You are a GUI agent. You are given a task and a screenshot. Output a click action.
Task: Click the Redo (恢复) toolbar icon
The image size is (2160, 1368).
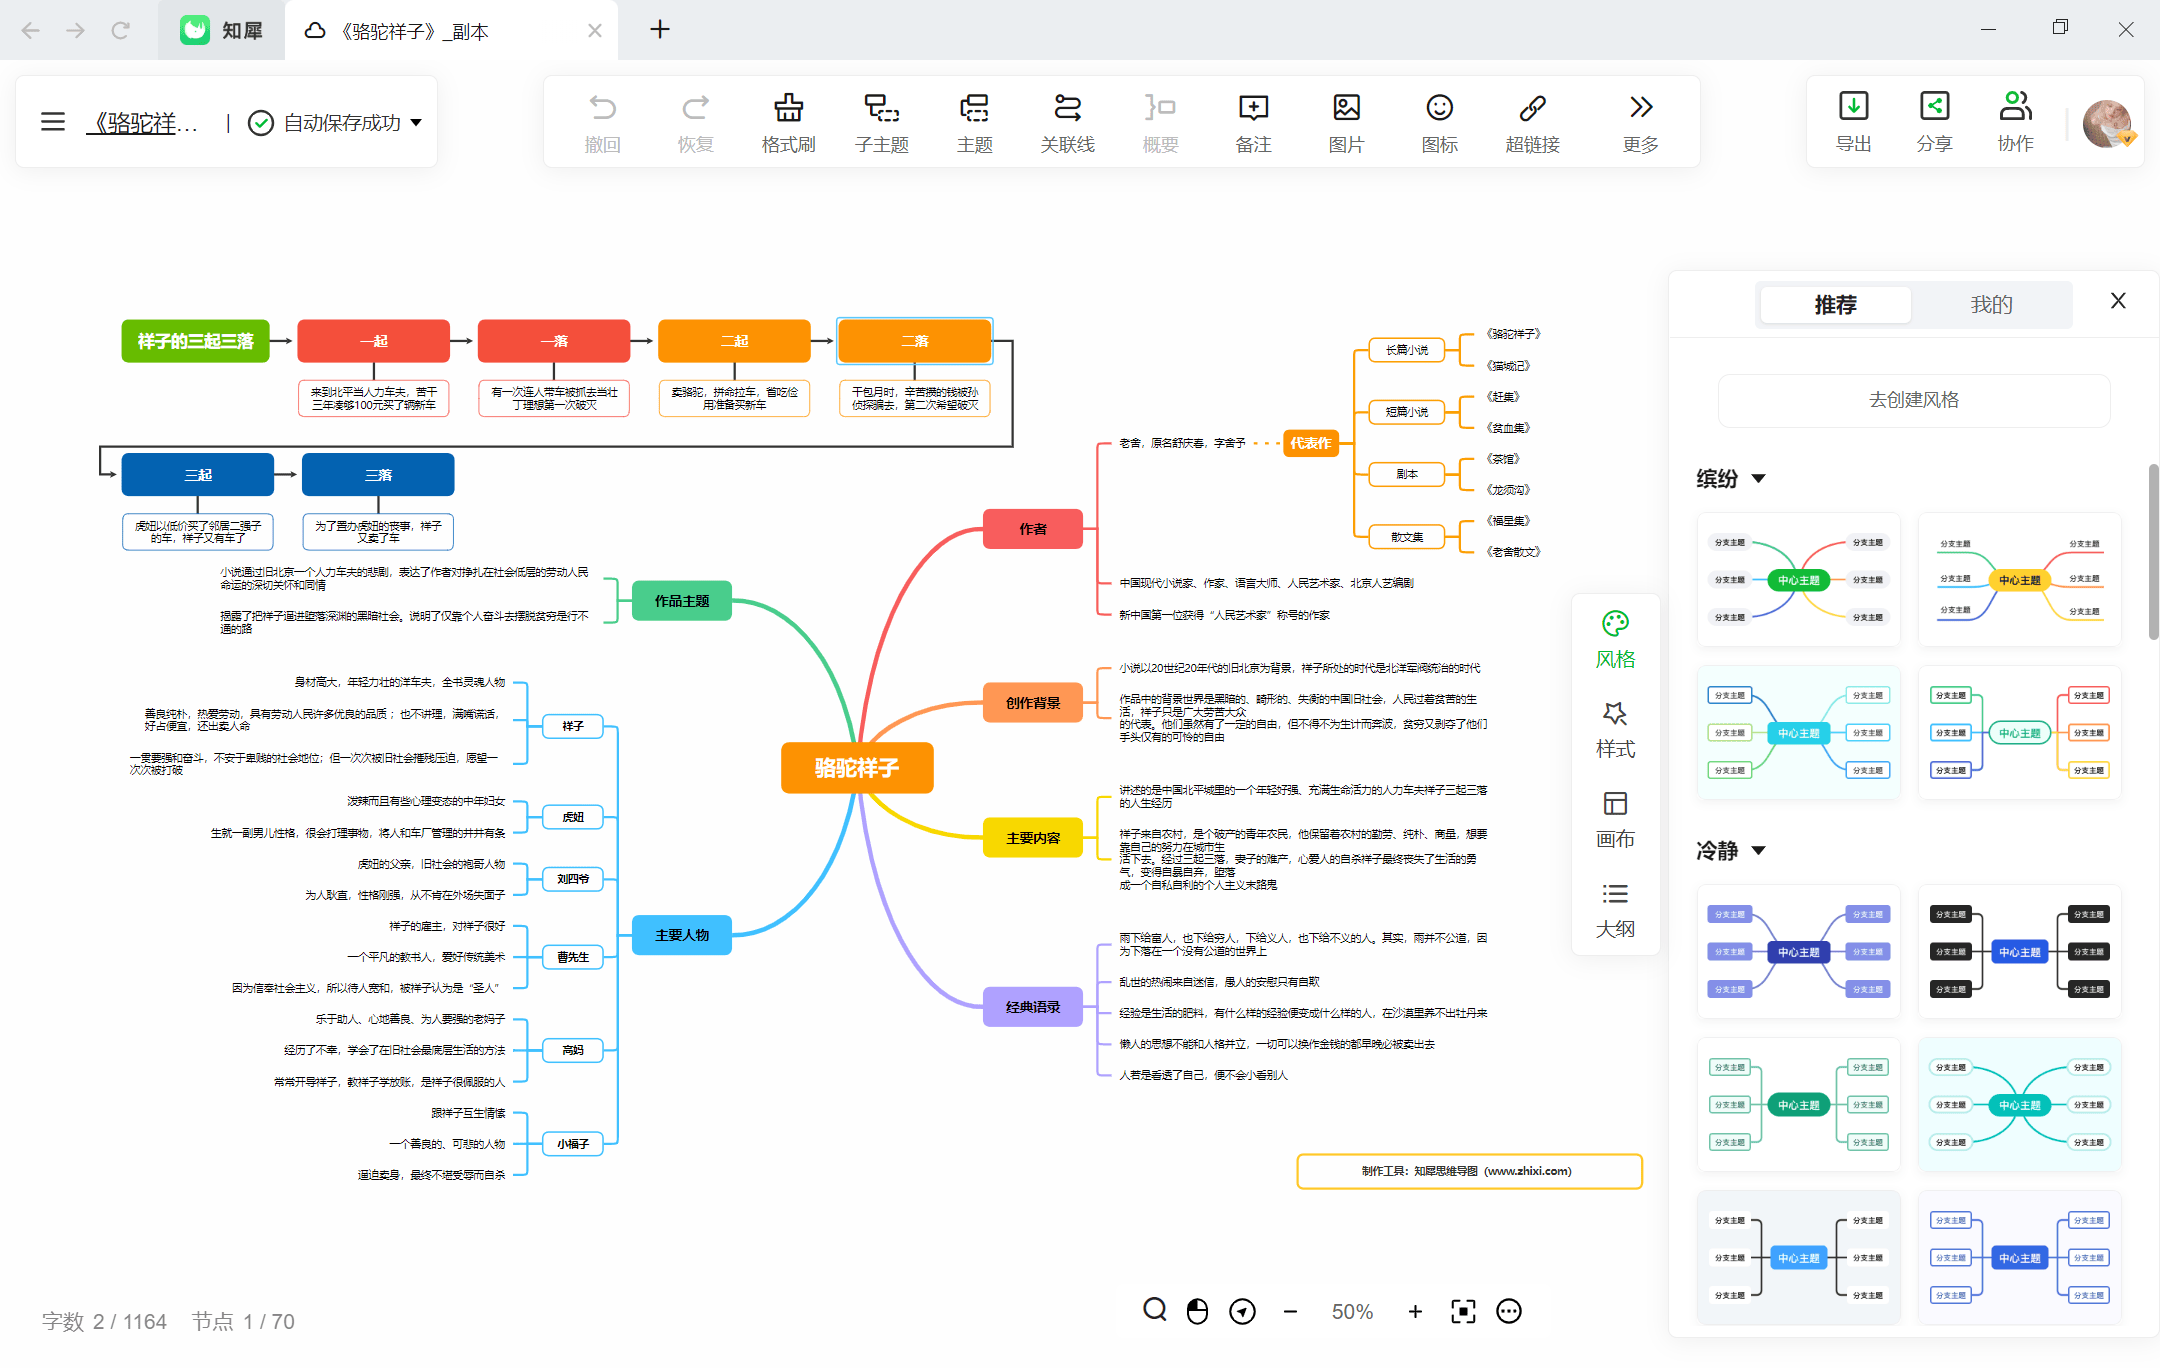click(x=695, y=122)
